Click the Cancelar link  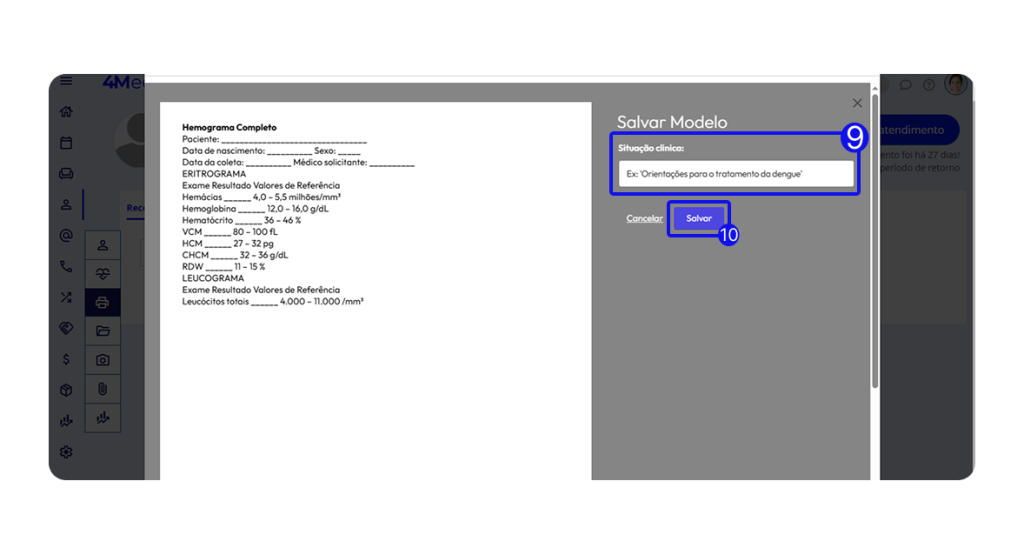644,218
